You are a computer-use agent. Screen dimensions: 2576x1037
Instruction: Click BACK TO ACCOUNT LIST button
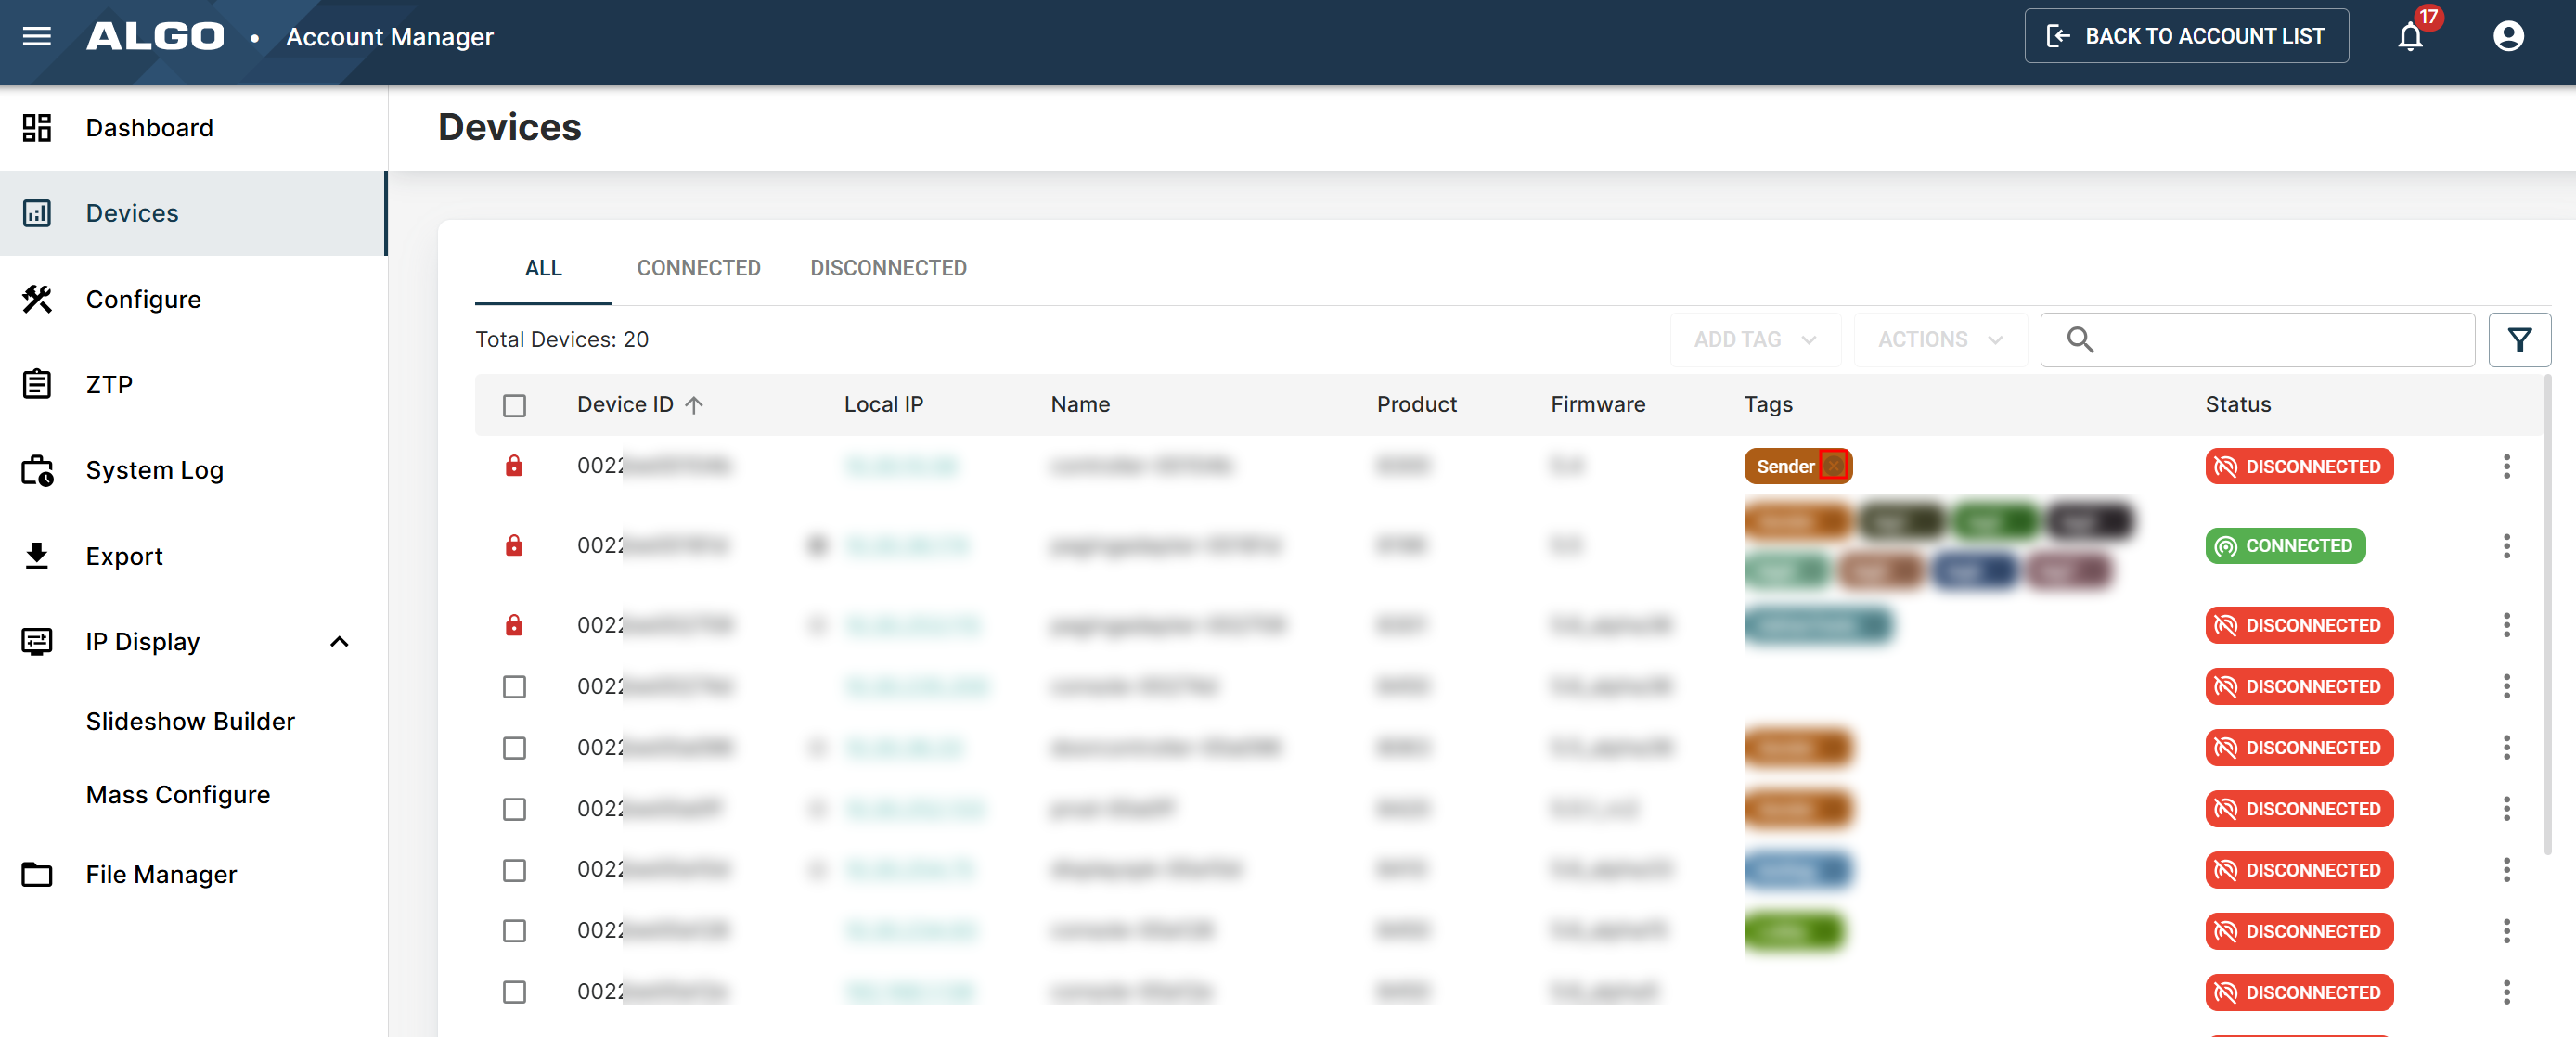pos(2186,36)
